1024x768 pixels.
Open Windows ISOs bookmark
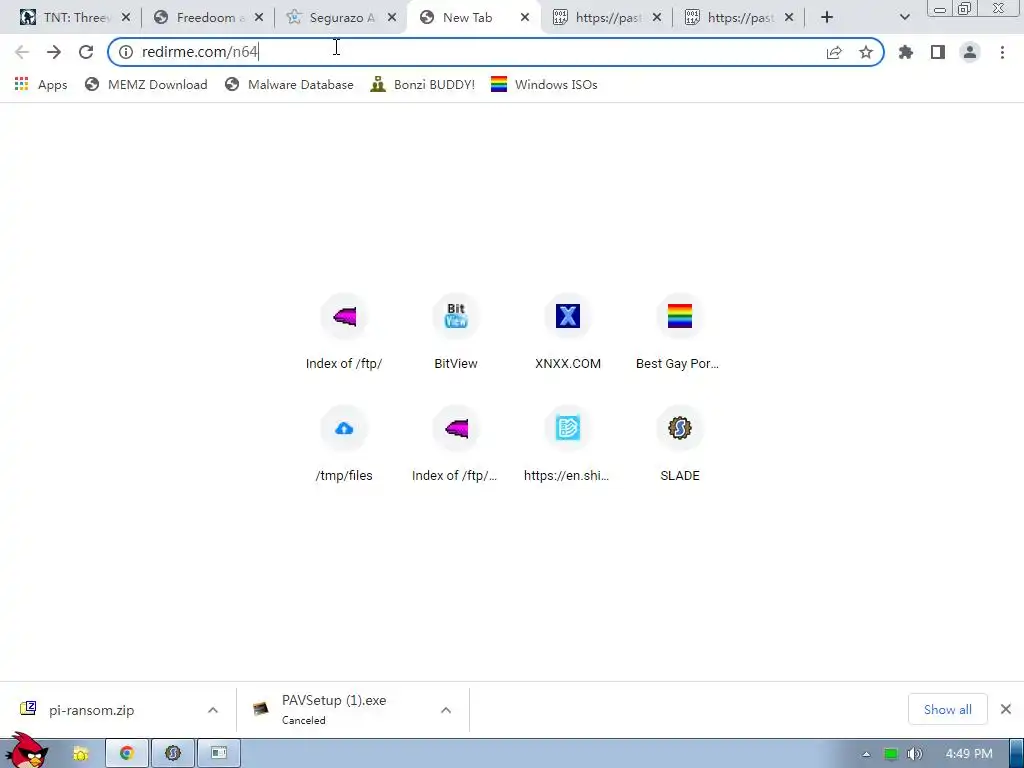pyautogui.click(x=544, y=84)
